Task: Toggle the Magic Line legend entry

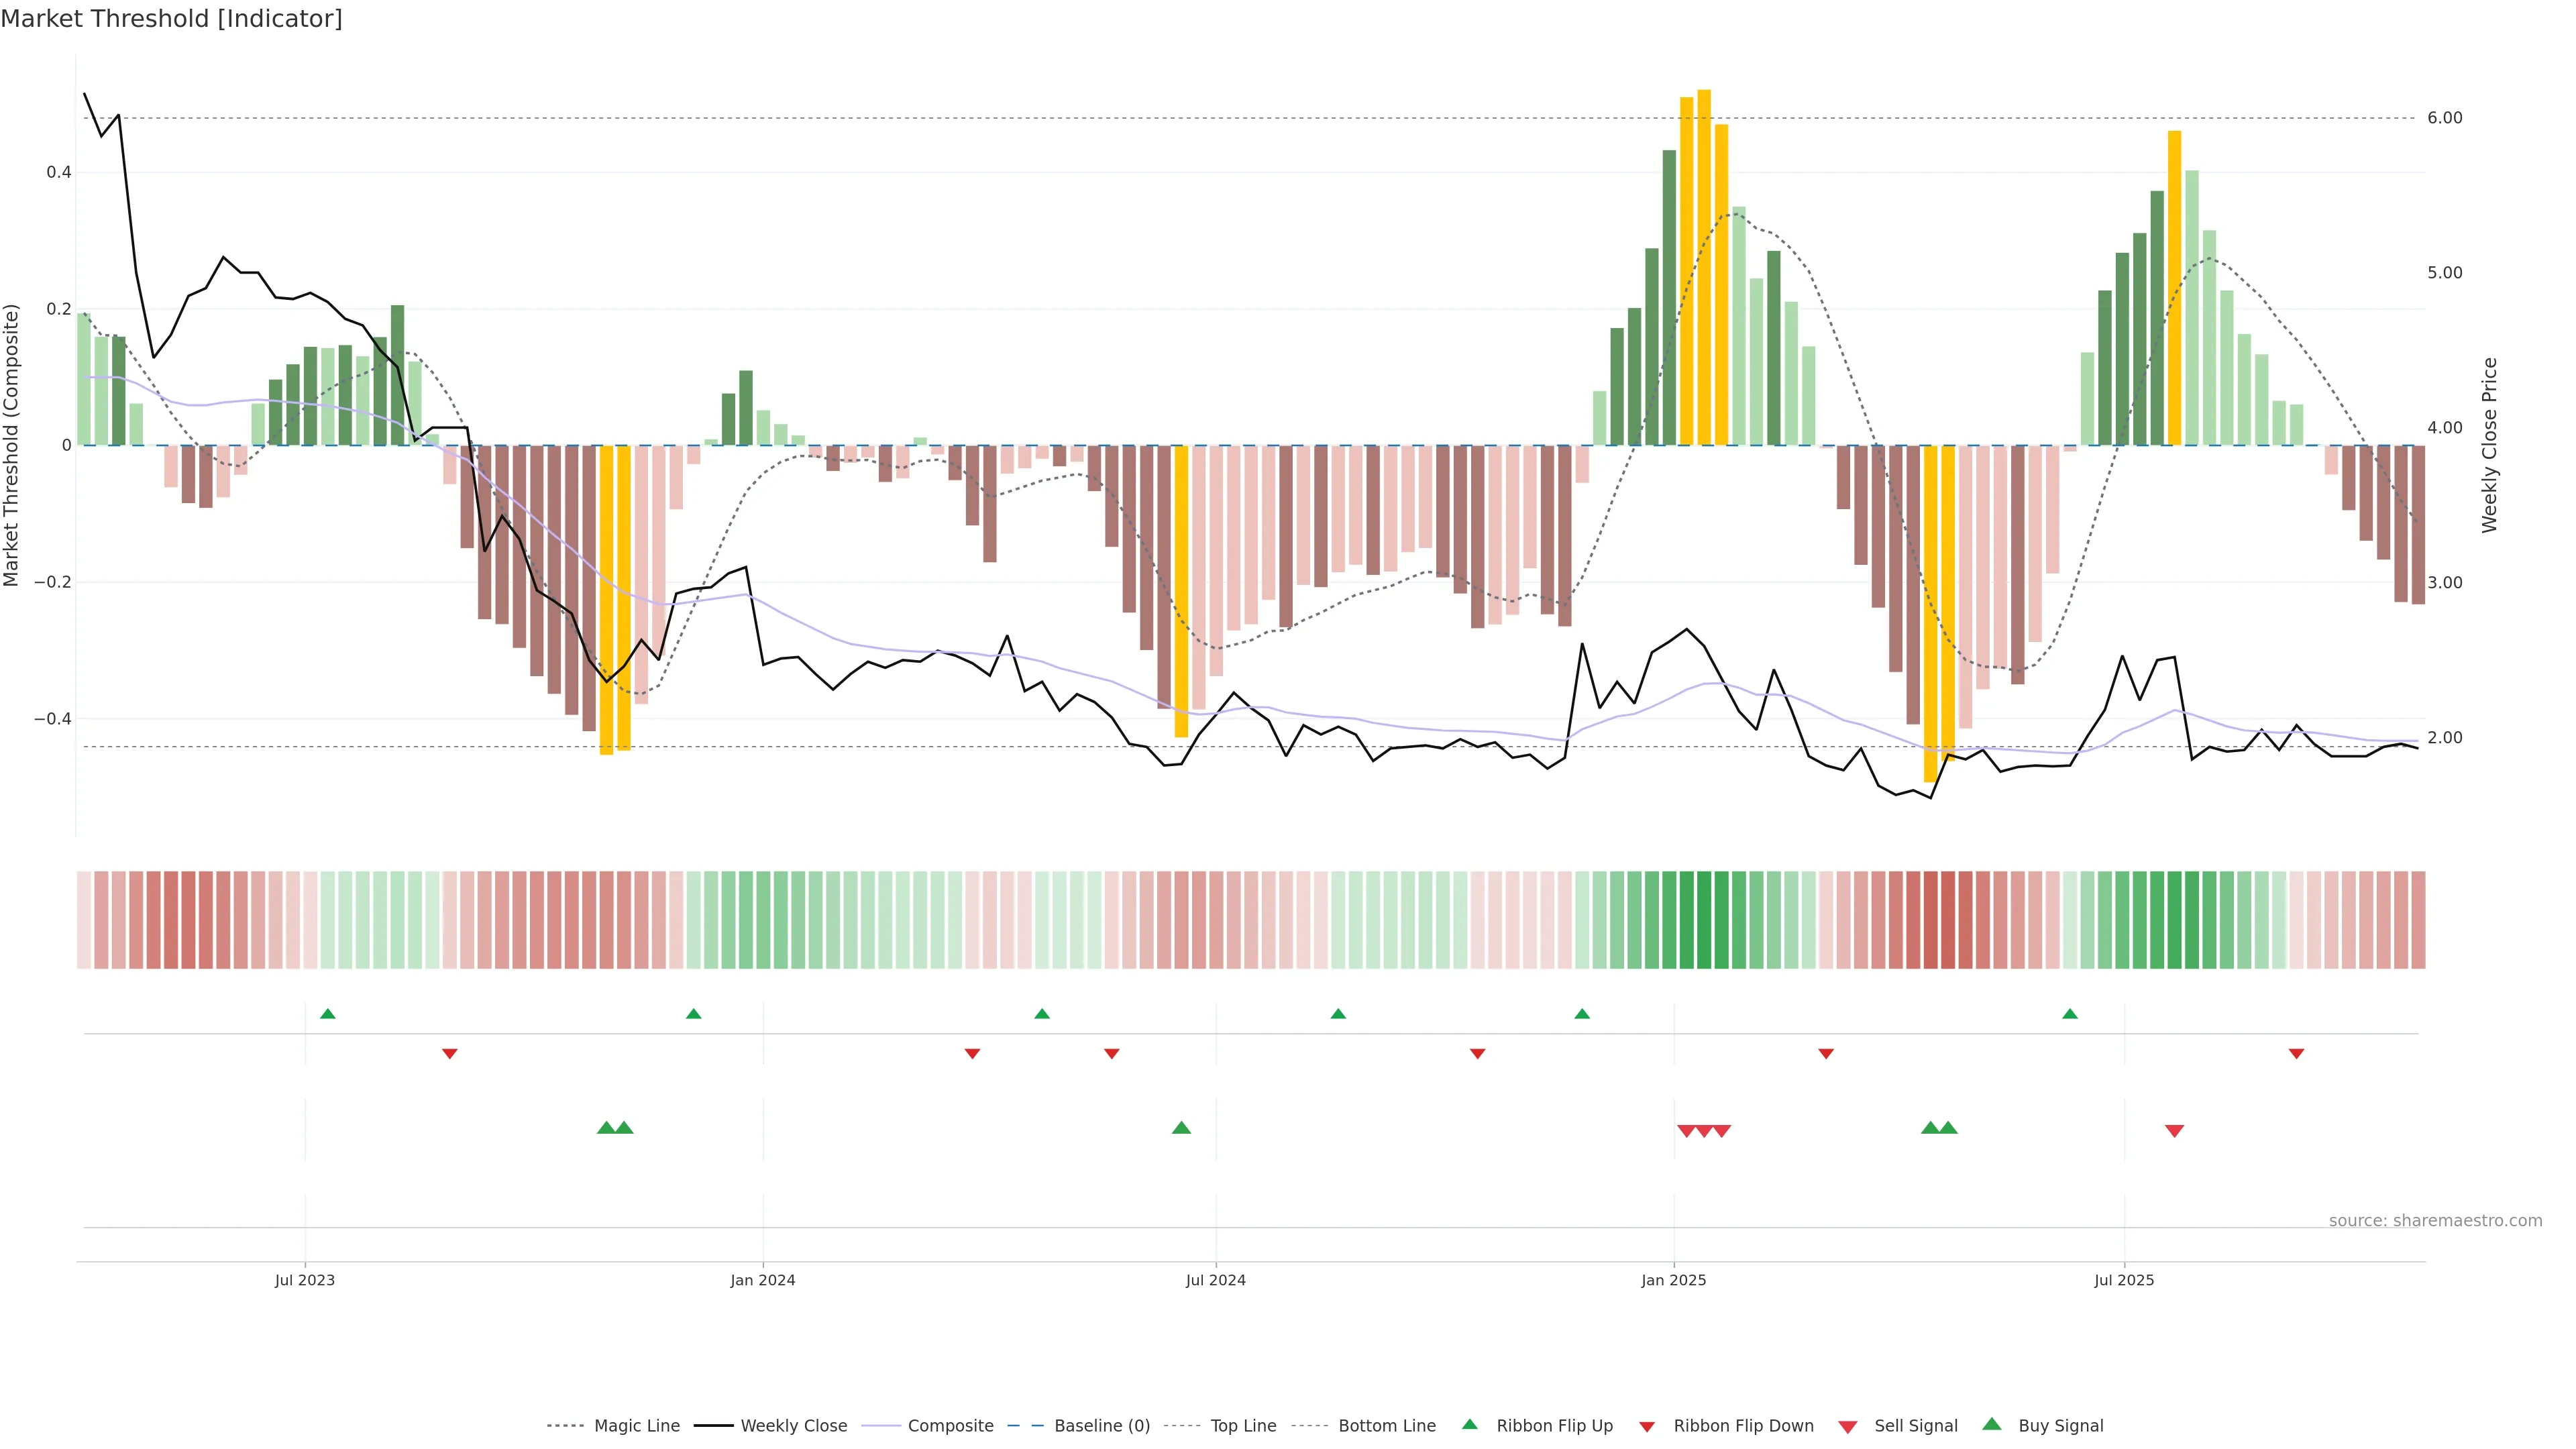Action: point(636,1426)
